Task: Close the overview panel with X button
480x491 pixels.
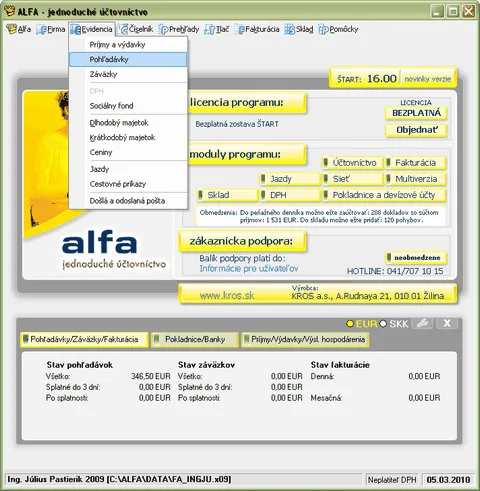Action: pyautogui.click(x=447, y=323)
